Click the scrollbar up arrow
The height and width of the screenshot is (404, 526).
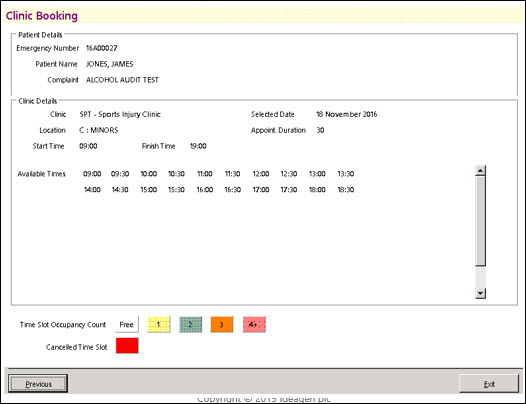[480, 171]
